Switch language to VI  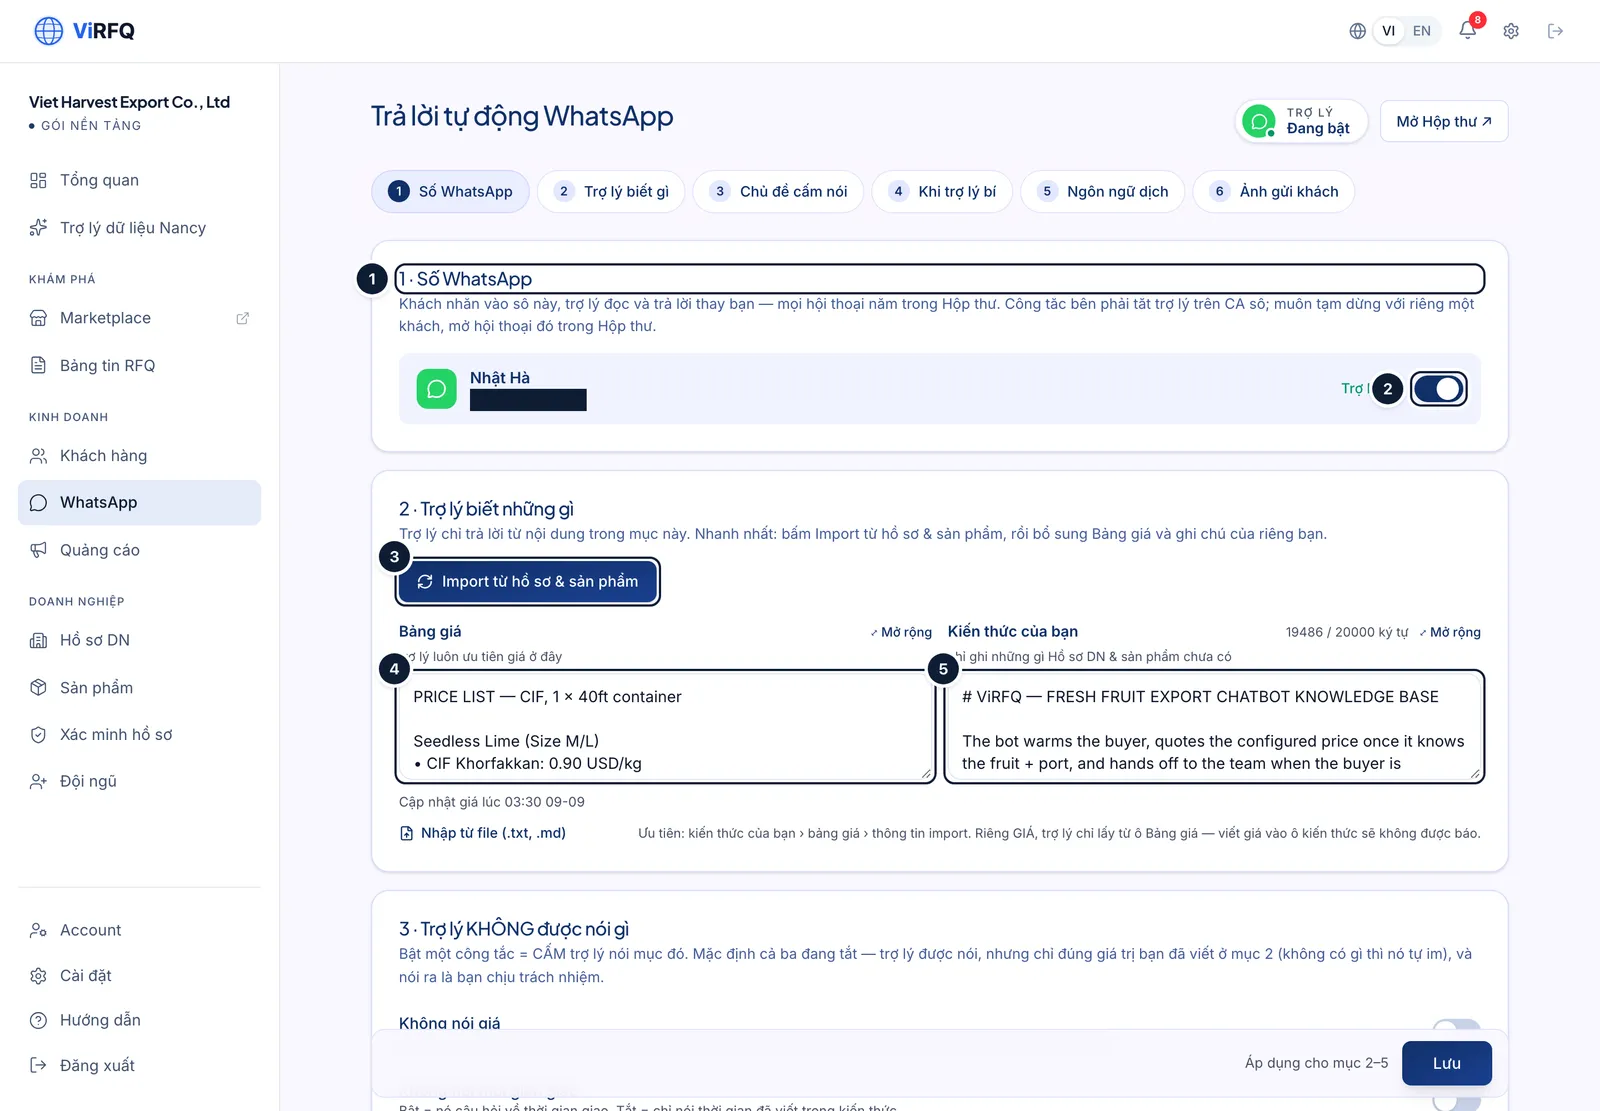coord(1388,31)
